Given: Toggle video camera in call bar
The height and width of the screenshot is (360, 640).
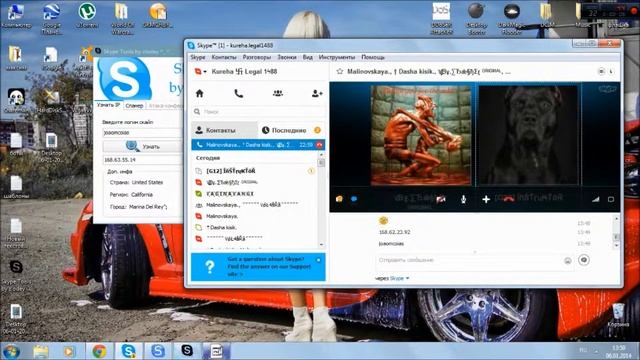Looking at the screenshot, I should (441, 199).
